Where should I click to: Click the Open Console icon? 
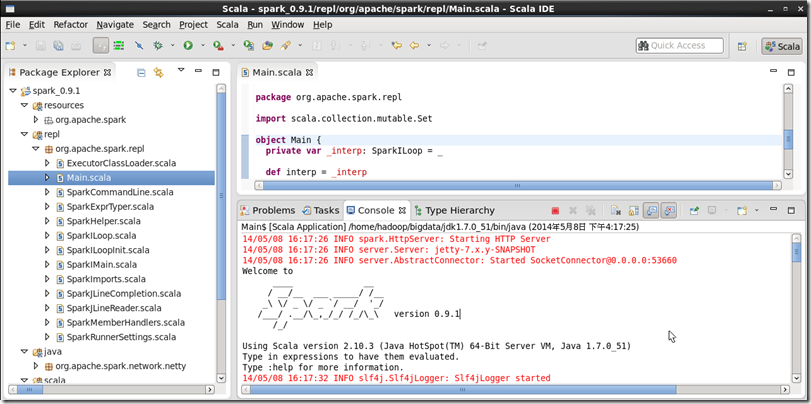pos(742,211)
